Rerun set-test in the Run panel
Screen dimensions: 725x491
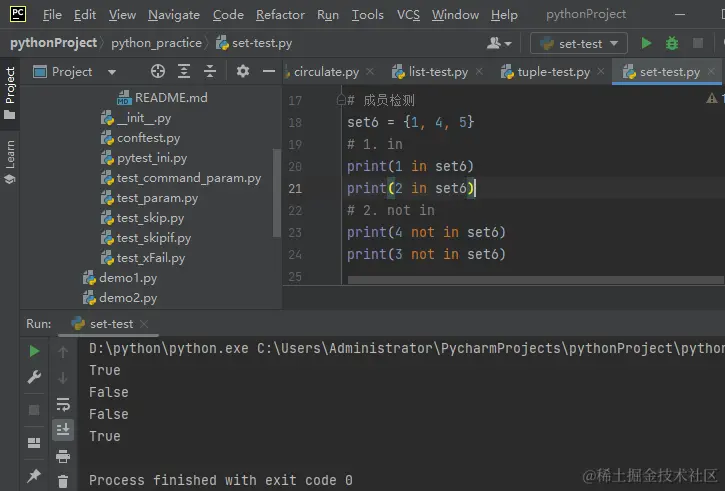[x=34, y=351]
